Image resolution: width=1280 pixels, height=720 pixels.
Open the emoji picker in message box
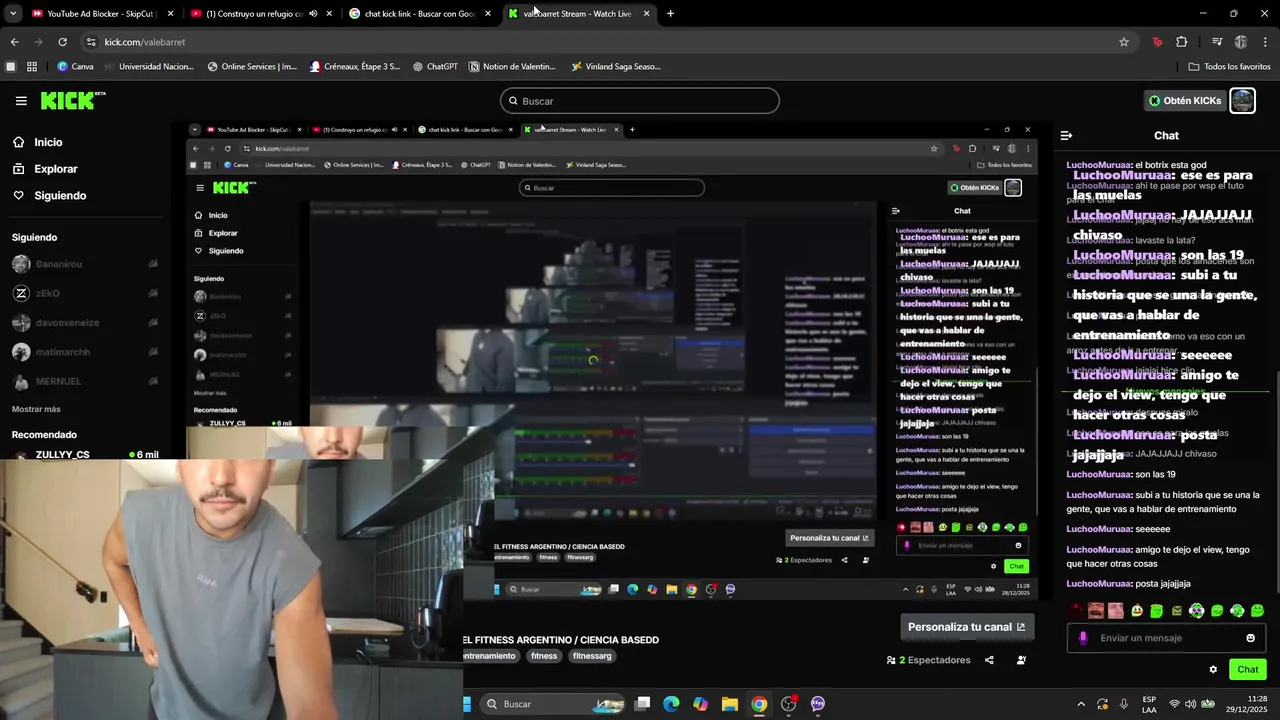pos(1250,638)
